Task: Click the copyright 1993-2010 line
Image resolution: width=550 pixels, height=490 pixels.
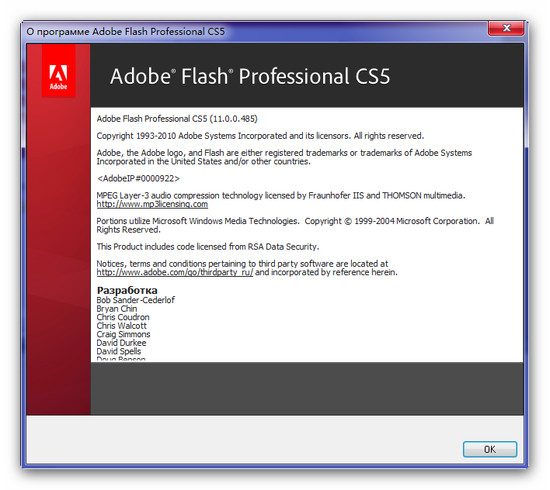Action: 260,136
